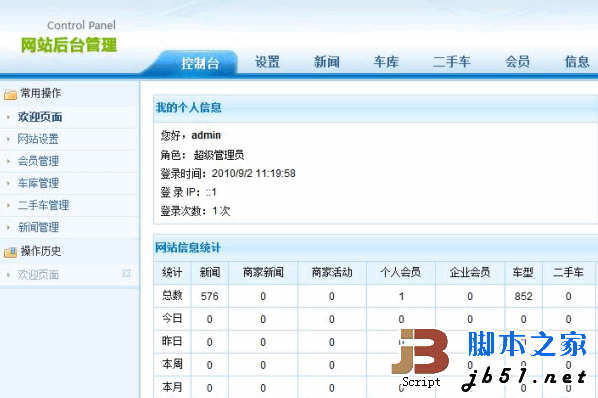Open the 会员 tab
This screenshot has height=398, width=598.
coord(517,62)
